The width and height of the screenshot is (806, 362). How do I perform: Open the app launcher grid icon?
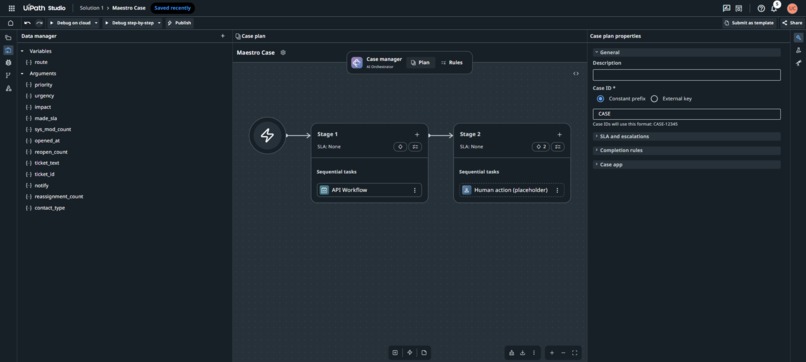pos(11,8)
